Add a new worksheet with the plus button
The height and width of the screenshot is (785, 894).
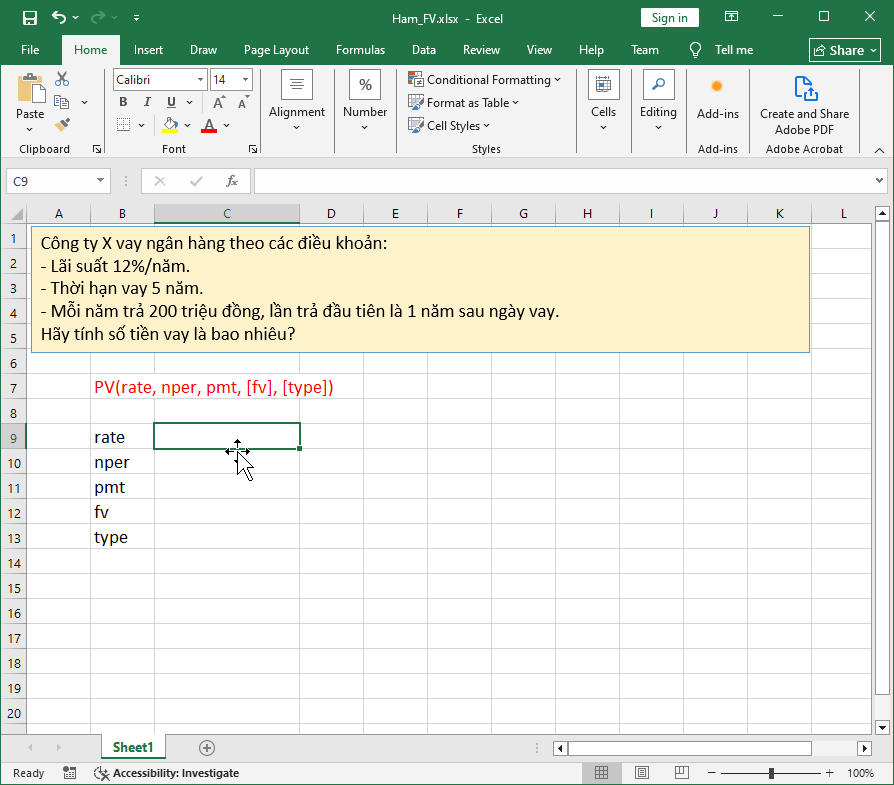tap(206, 747)
